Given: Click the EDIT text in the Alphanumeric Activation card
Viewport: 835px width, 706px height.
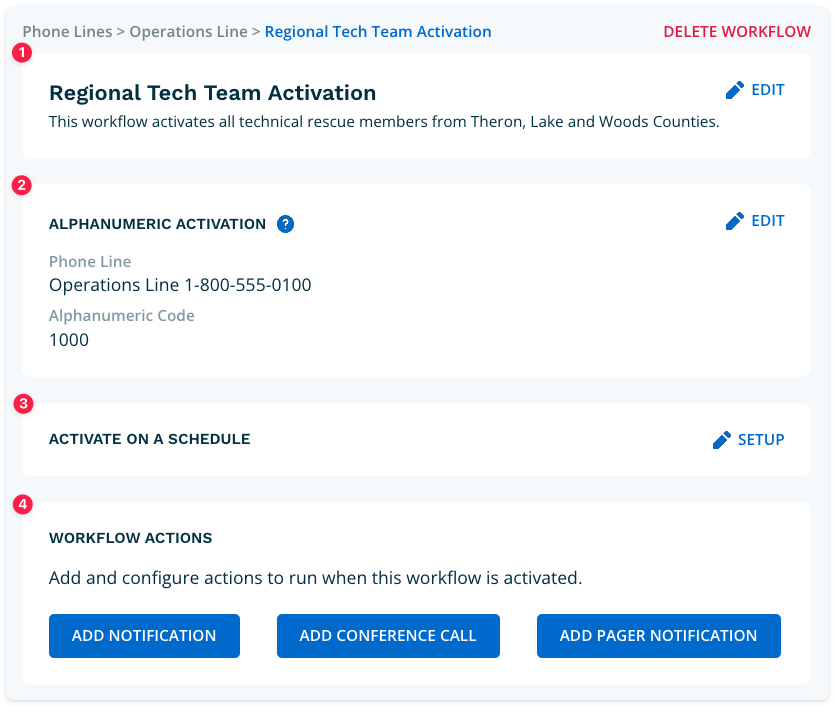Looking at the screenshot, I should (768, 221).
